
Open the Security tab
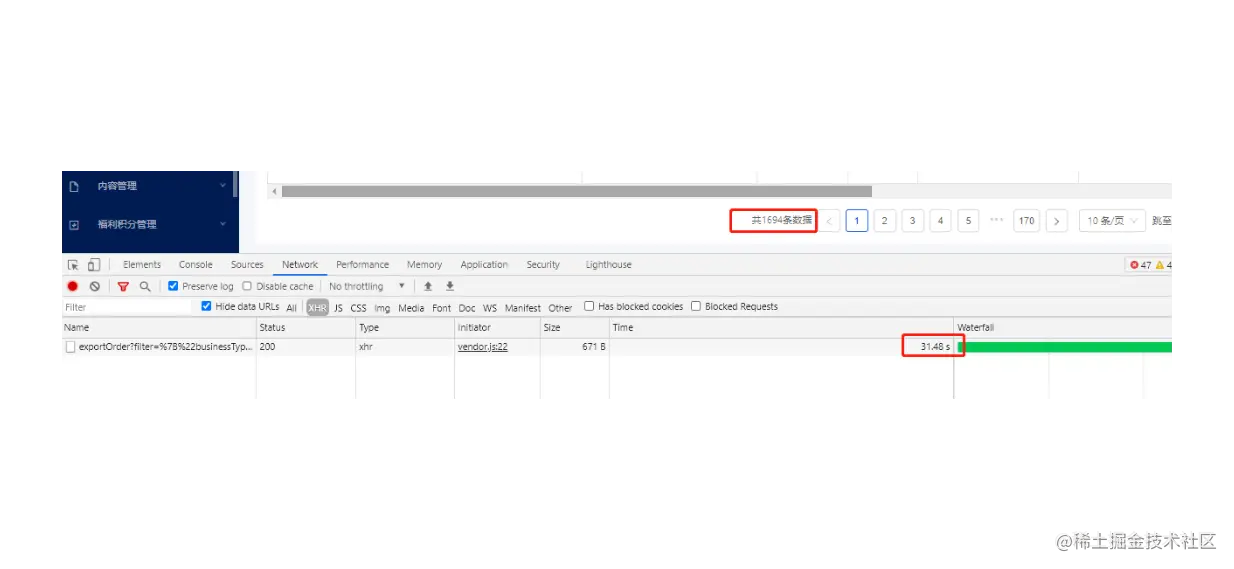tap(543, 265)
